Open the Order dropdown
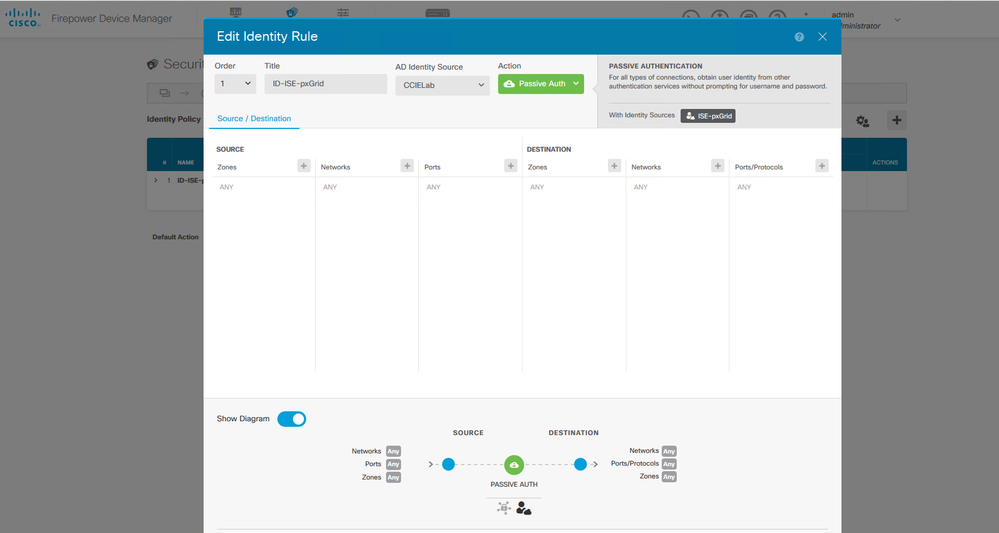999x533 pixels. pyautogui.click(x=235, y=84)
